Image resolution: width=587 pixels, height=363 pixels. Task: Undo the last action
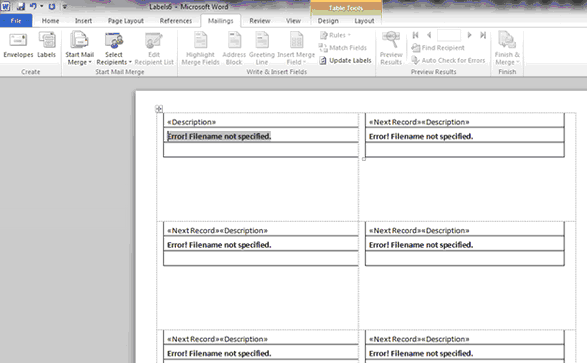click(33, 6)
